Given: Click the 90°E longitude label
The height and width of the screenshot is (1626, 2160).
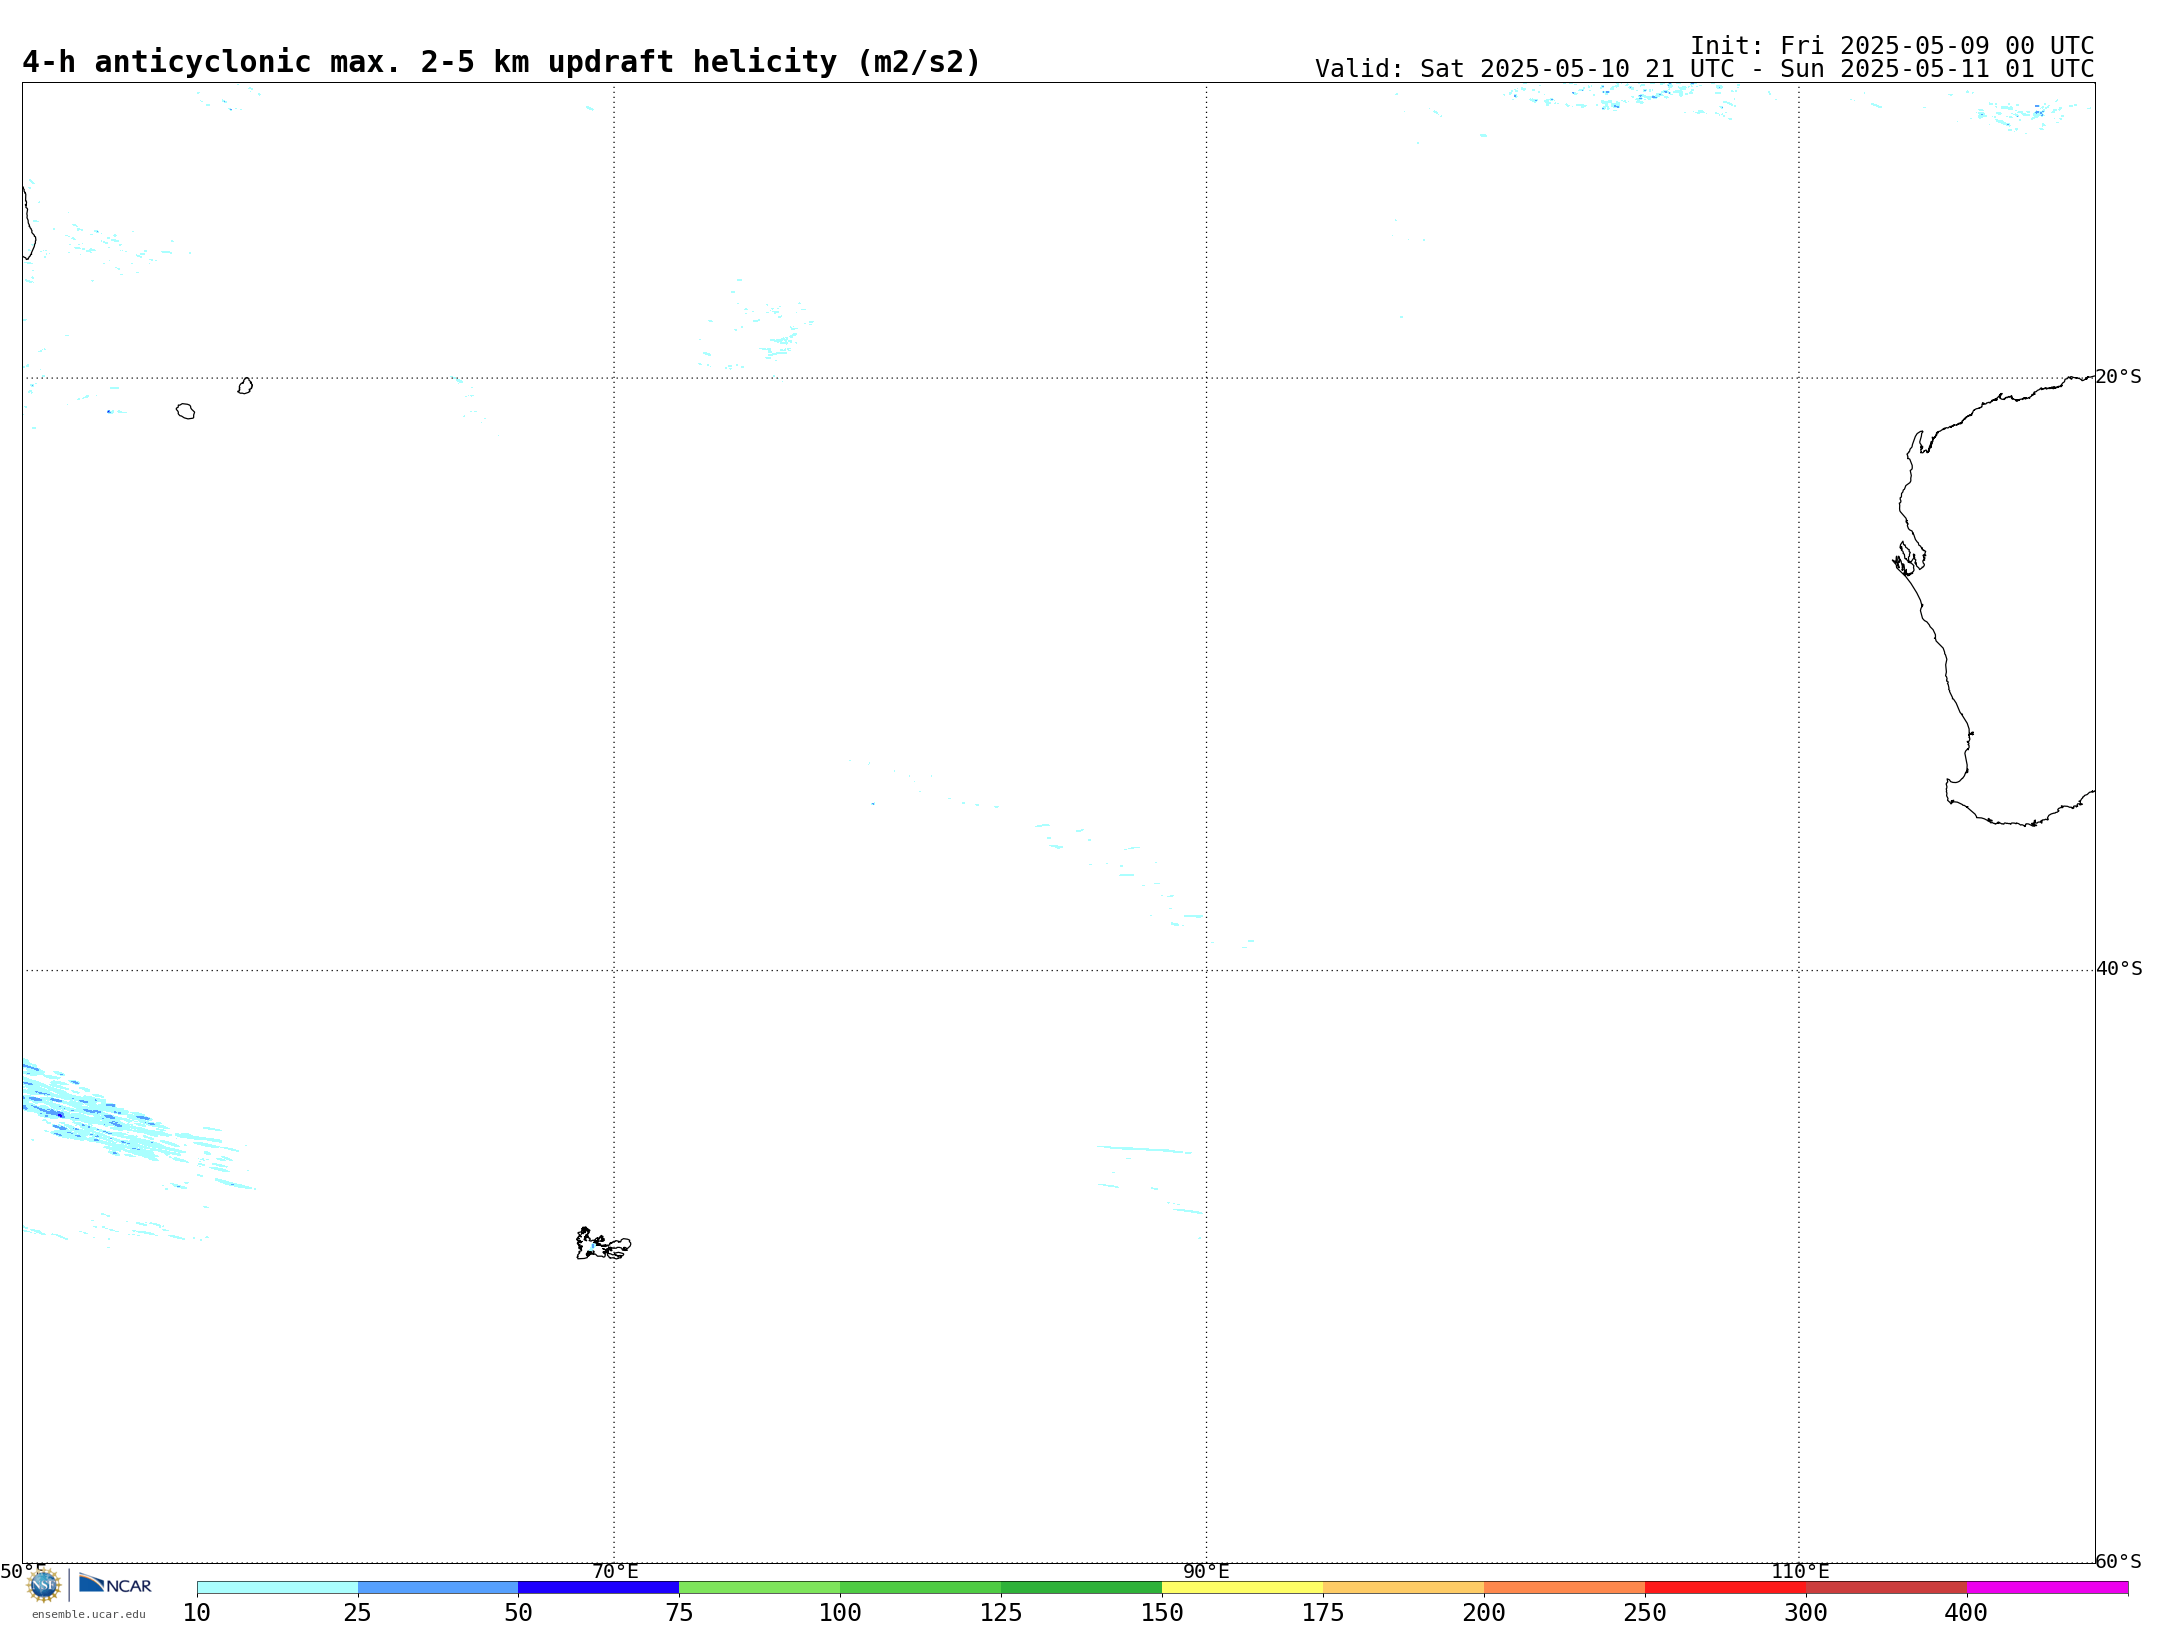Looking at the screenshot, I should 1206,1572.
